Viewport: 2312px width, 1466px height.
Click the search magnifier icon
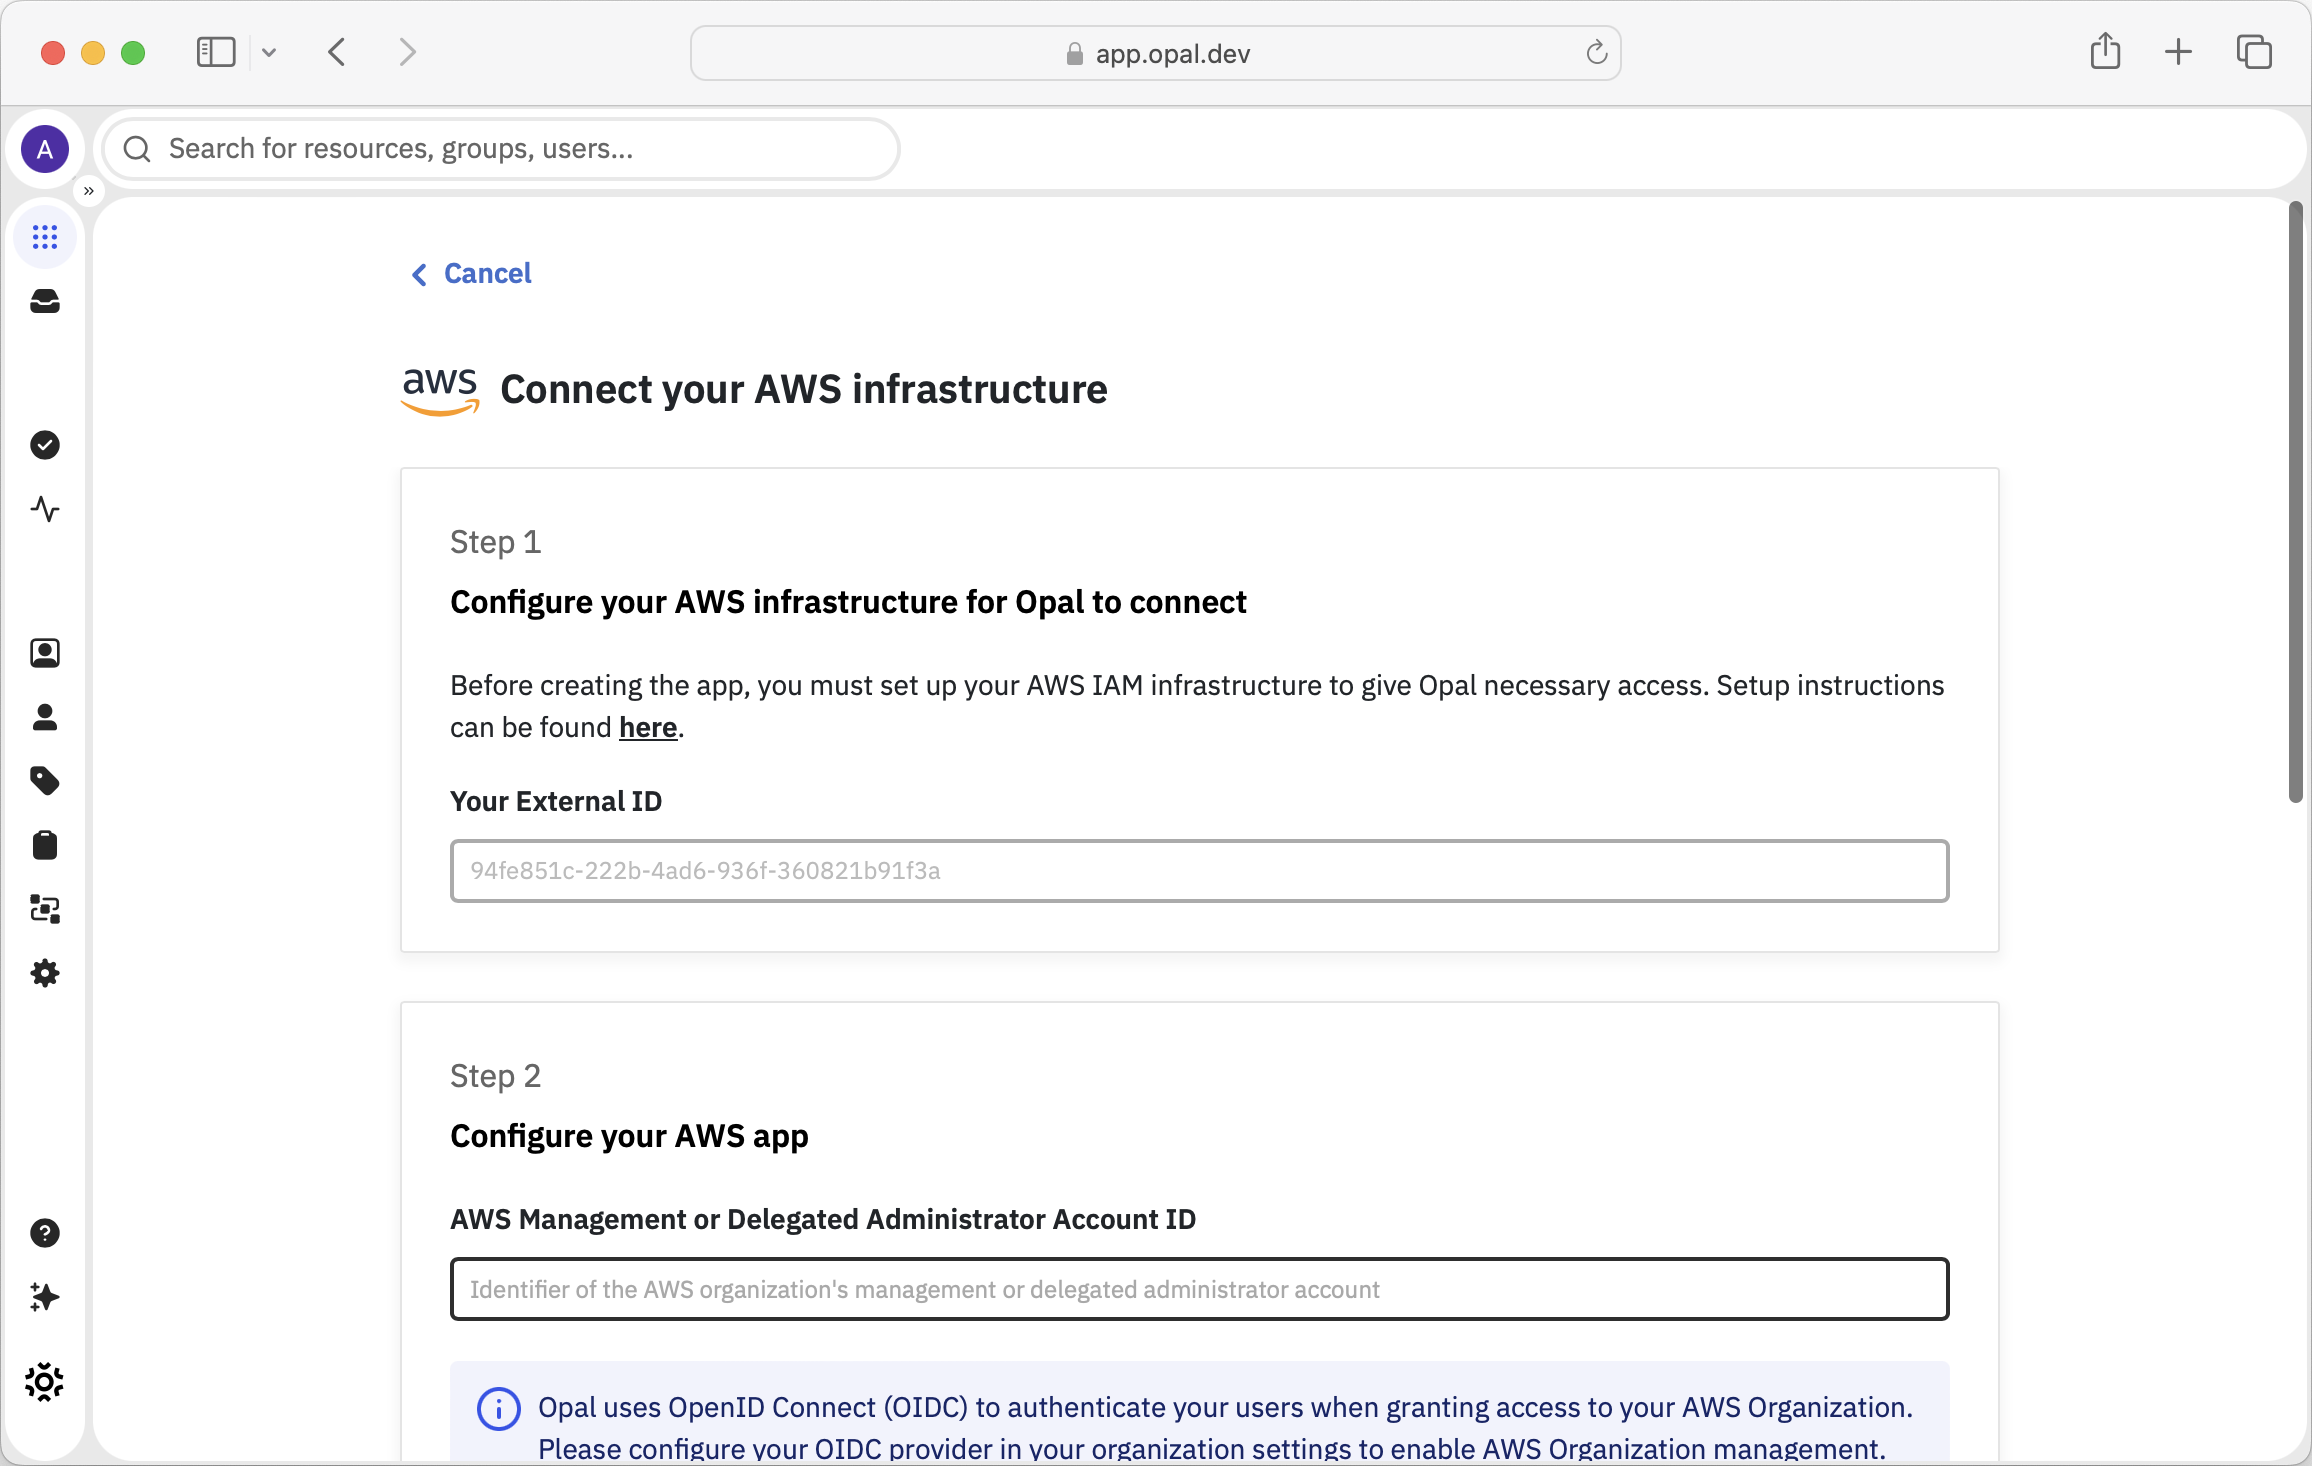(137, 149)
